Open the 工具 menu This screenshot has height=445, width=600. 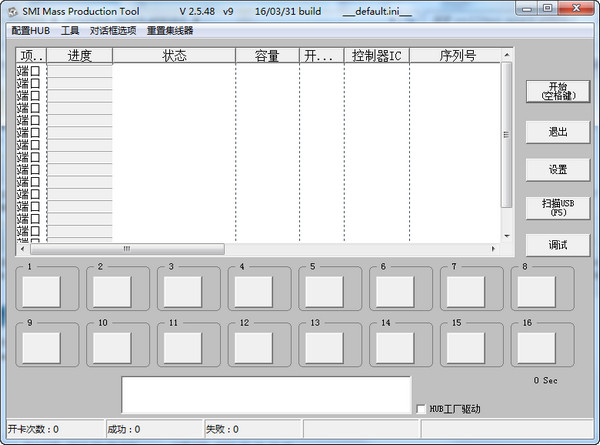point(70,31)
